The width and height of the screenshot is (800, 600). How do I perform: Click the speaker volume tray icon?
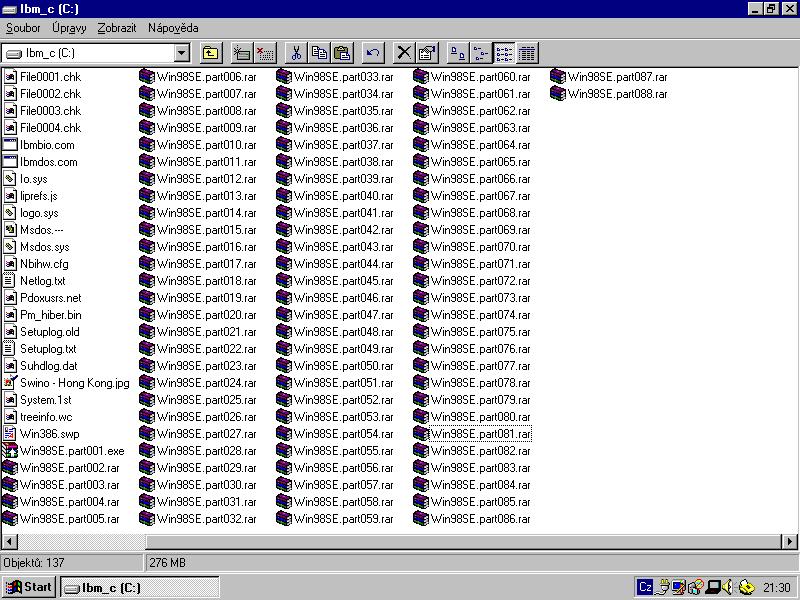pos(728,587)
